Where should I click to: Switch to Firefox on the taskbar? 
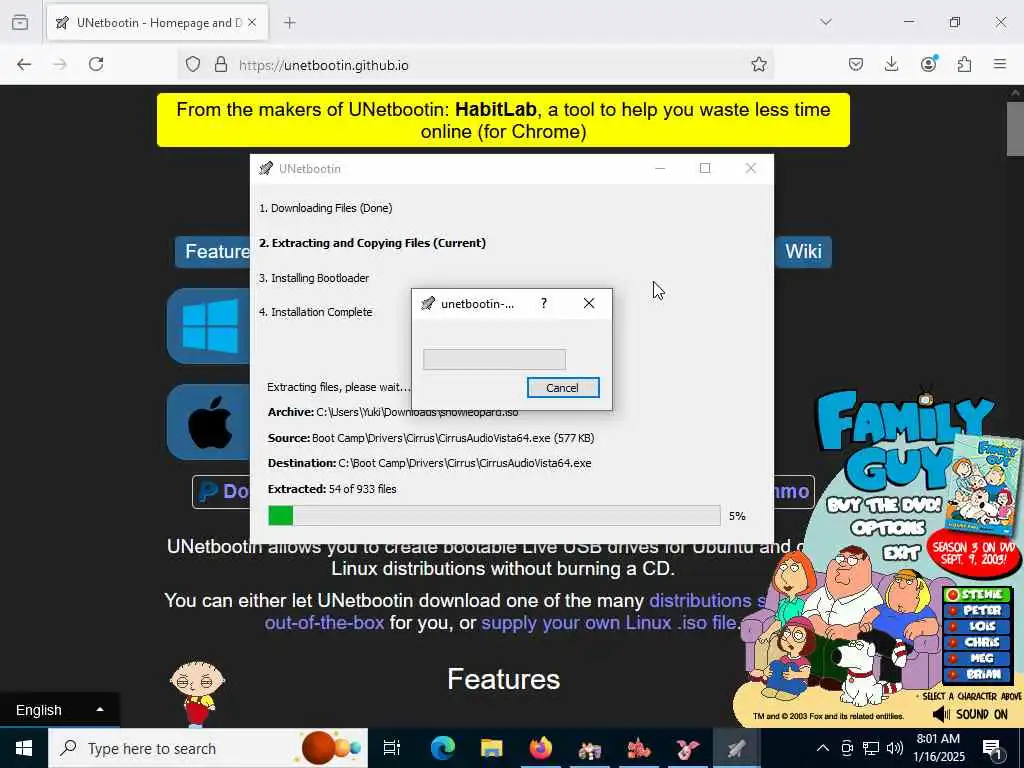[x=540, y=748]
